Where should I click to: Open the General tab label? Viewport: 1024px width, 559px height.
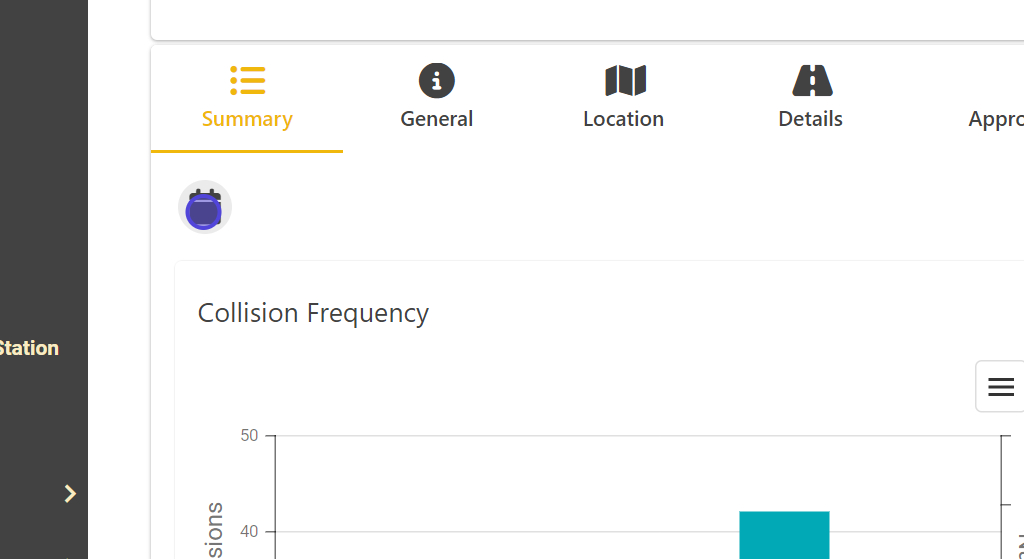pos(436,119)
